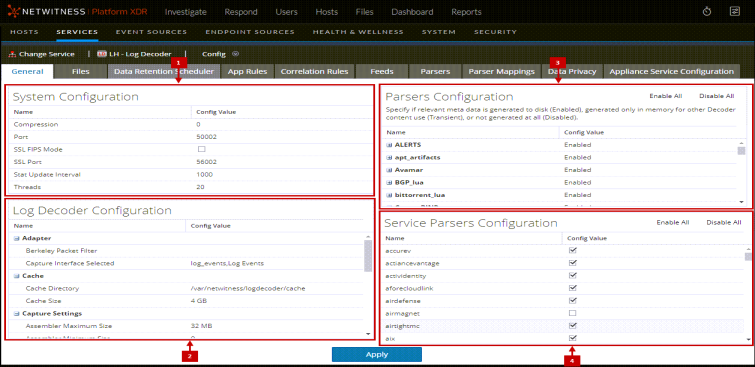The width and height of the screenshot is (755, 367).
Task: Click the Log Decoder Configuration scrollbar thumb
Action: click(x=368, y=256)
